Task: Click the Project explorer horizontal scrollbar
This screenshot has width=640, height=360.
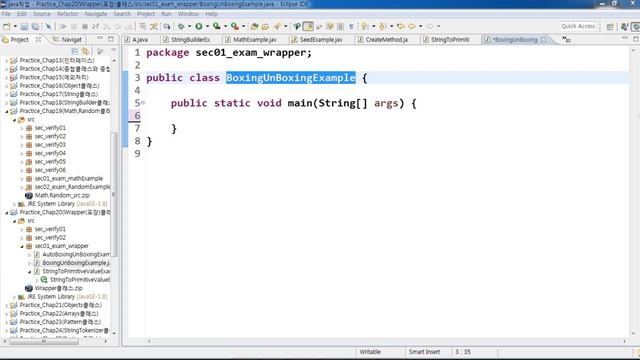Action: pos(44,341)
